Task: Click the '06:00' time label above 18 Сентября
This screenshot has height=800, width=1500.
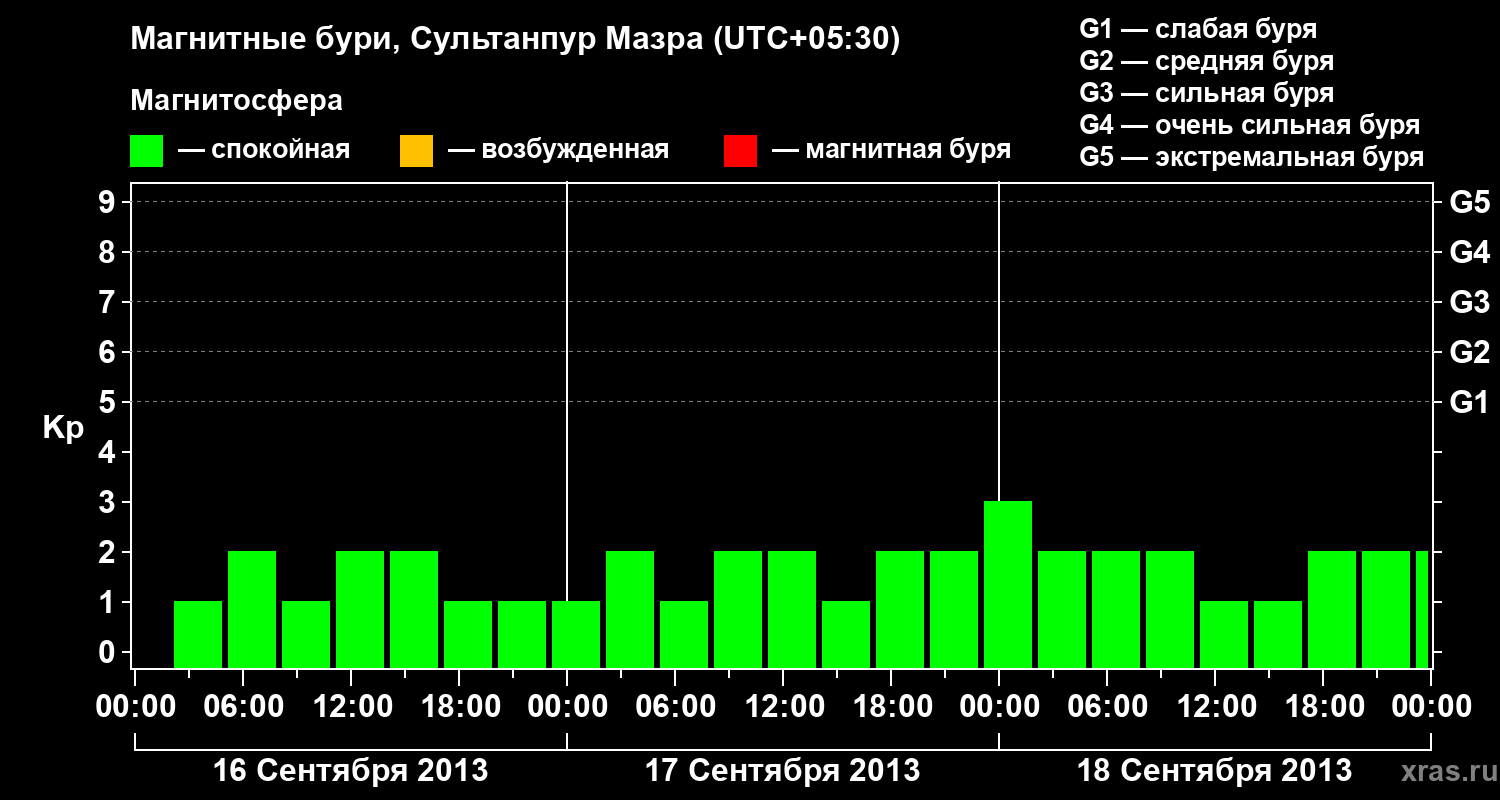Action: coord(1107,707)
